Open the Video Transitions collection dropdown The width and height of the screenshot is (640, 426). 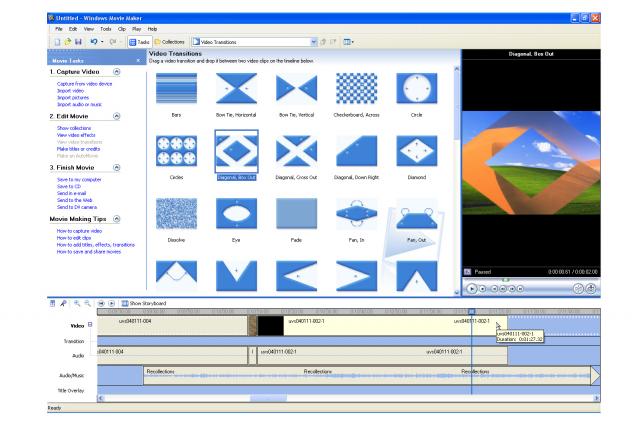tap(313, 42)
